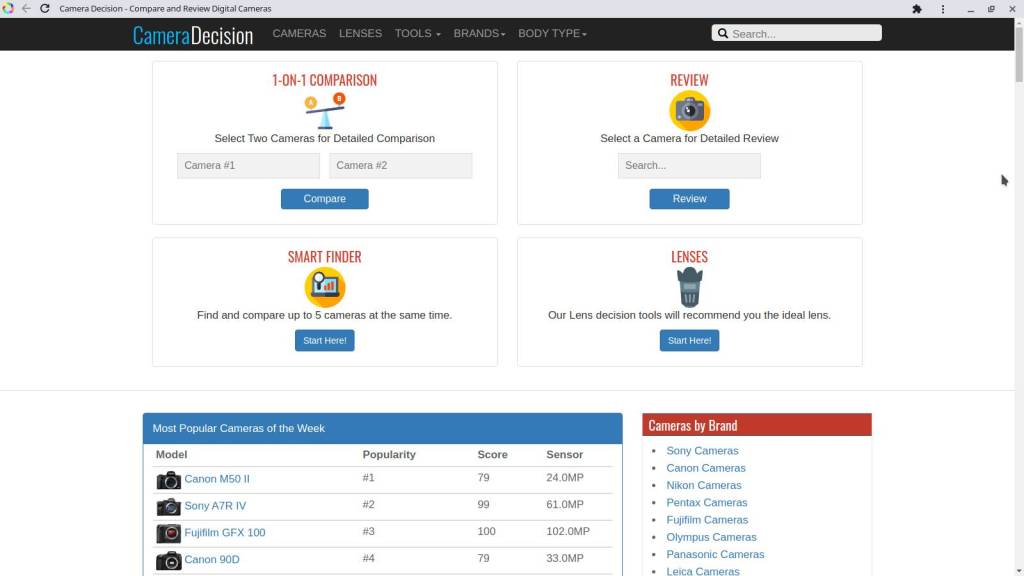Click the page vertical scrollbar thumb

pyautogui.click(x=1019, y=54)
